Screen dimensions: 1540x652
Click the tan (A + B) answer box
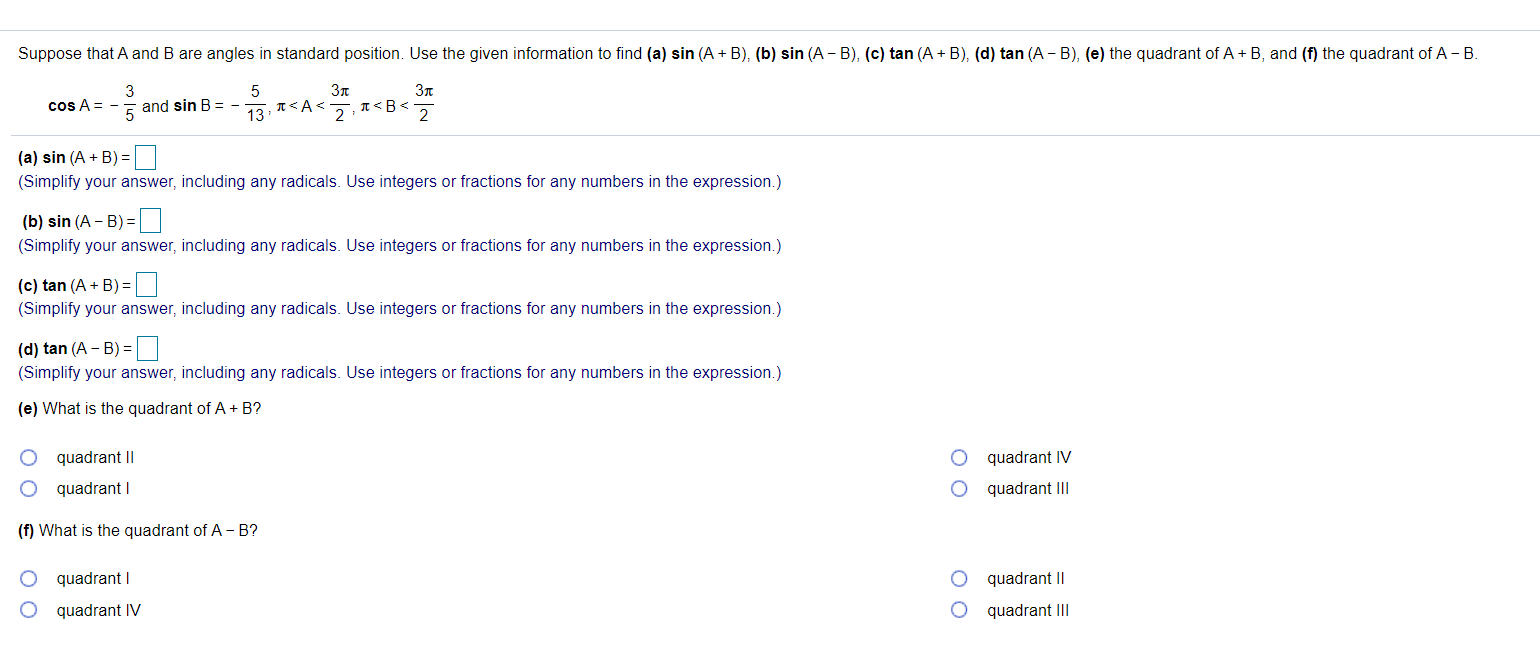tap(146, 284)
